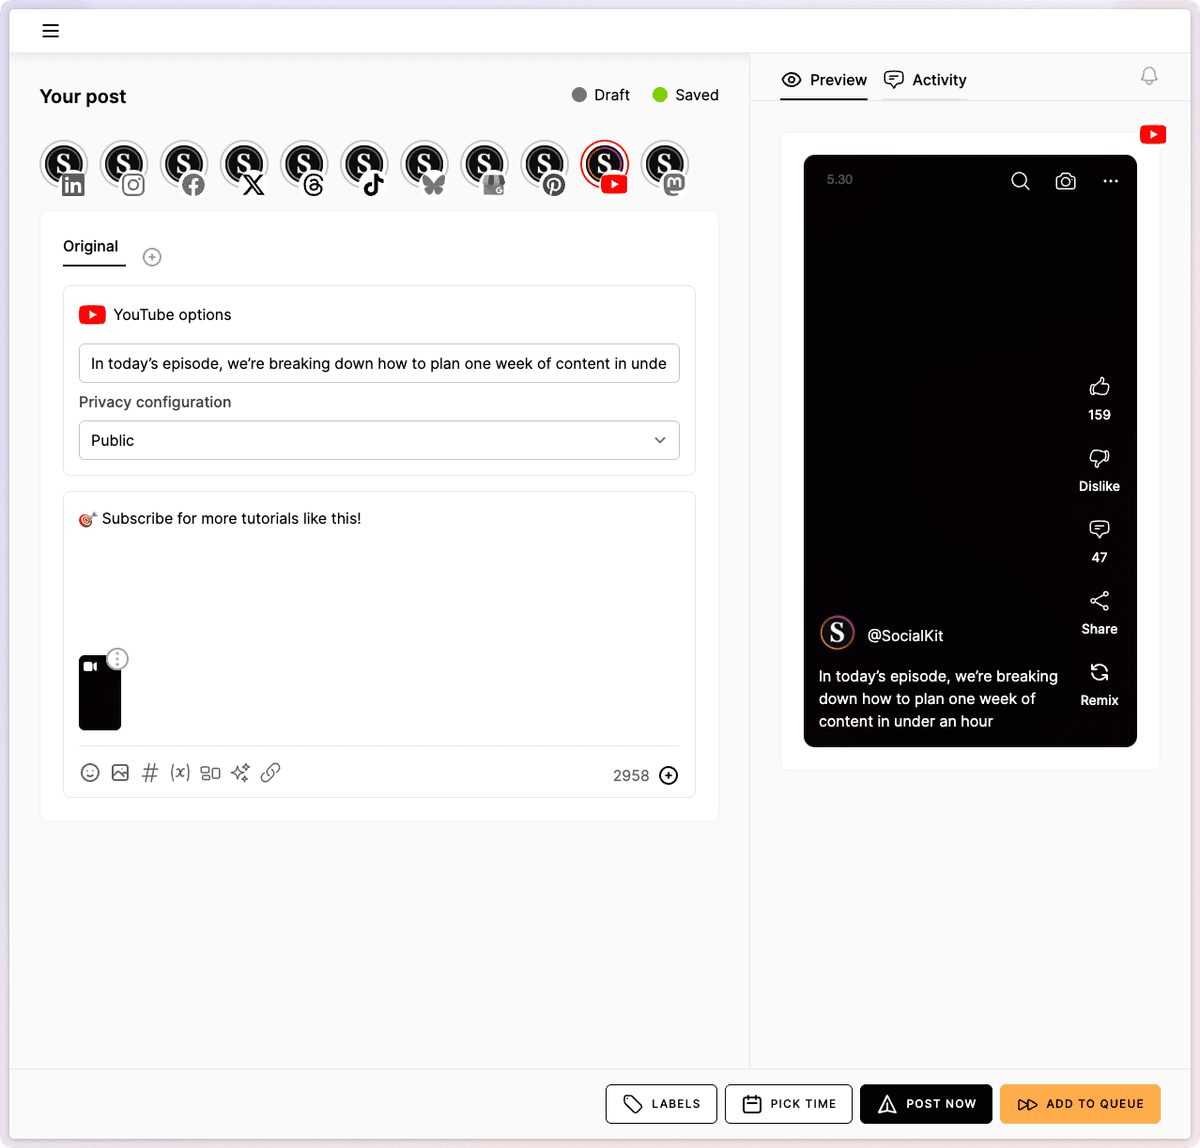The image size is (1200, 1148).
Task: Click the hashtag icon in the editor toolbar
Action: pos(150,773)
